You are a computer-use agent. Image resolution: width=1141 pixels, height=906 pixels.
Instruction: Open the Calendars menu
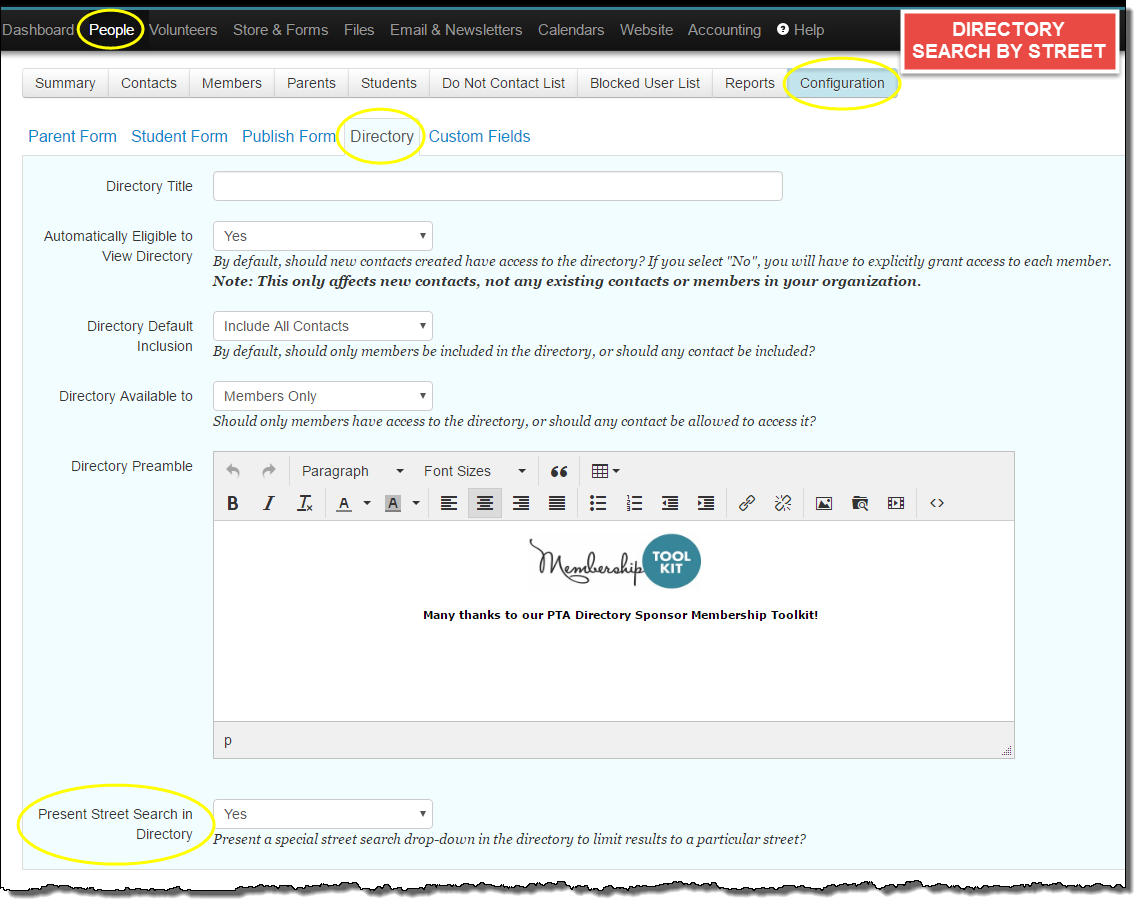coord(571,30)
